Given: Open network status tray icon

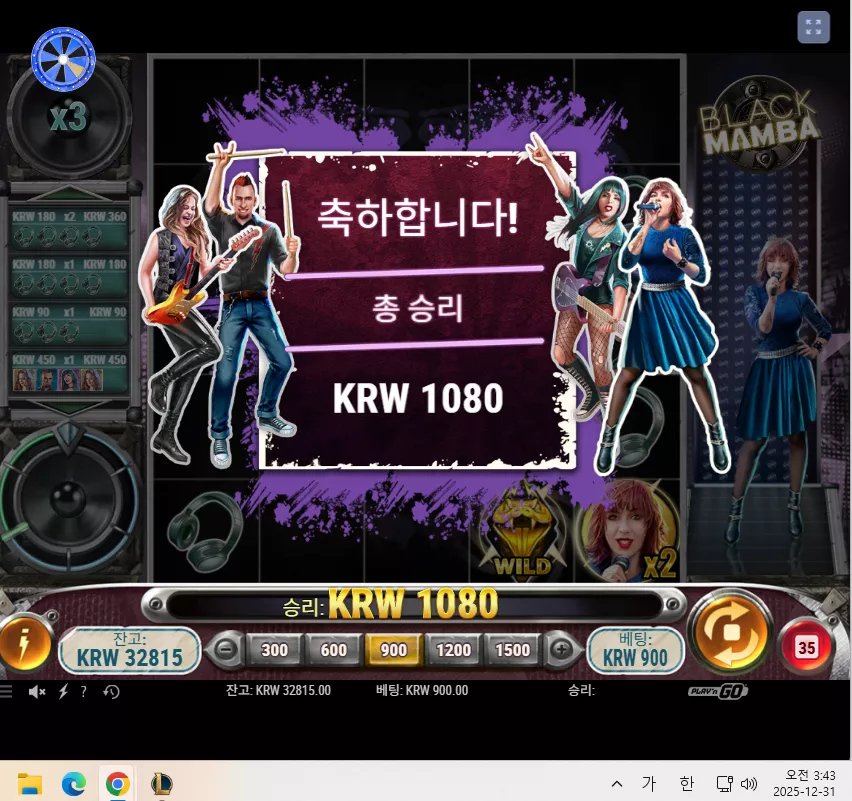Looking at the screenshot, I should tap(725, 783).
